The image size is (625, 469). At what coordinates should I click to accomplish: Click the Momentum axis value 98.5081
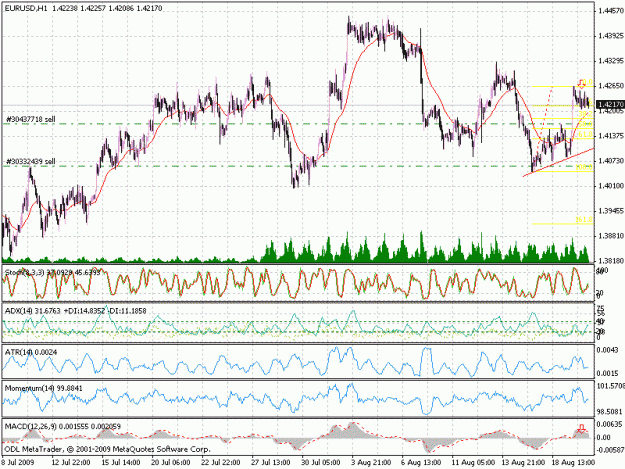pos(610,411)
